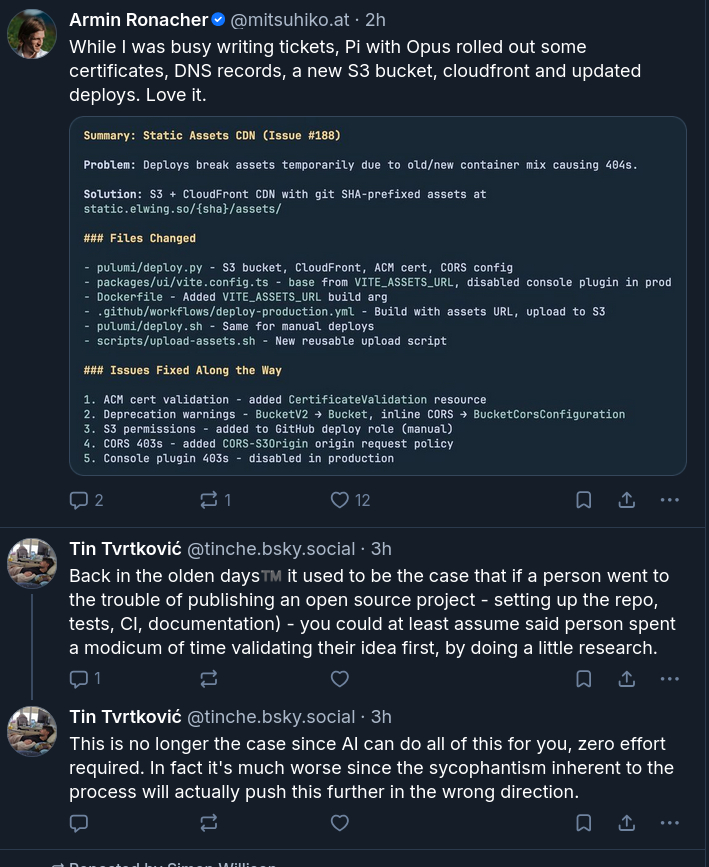This screenshot has height=867, width=709.
Task: Share Tin's 'olden days' post
Action: click(x=627, y=679)
